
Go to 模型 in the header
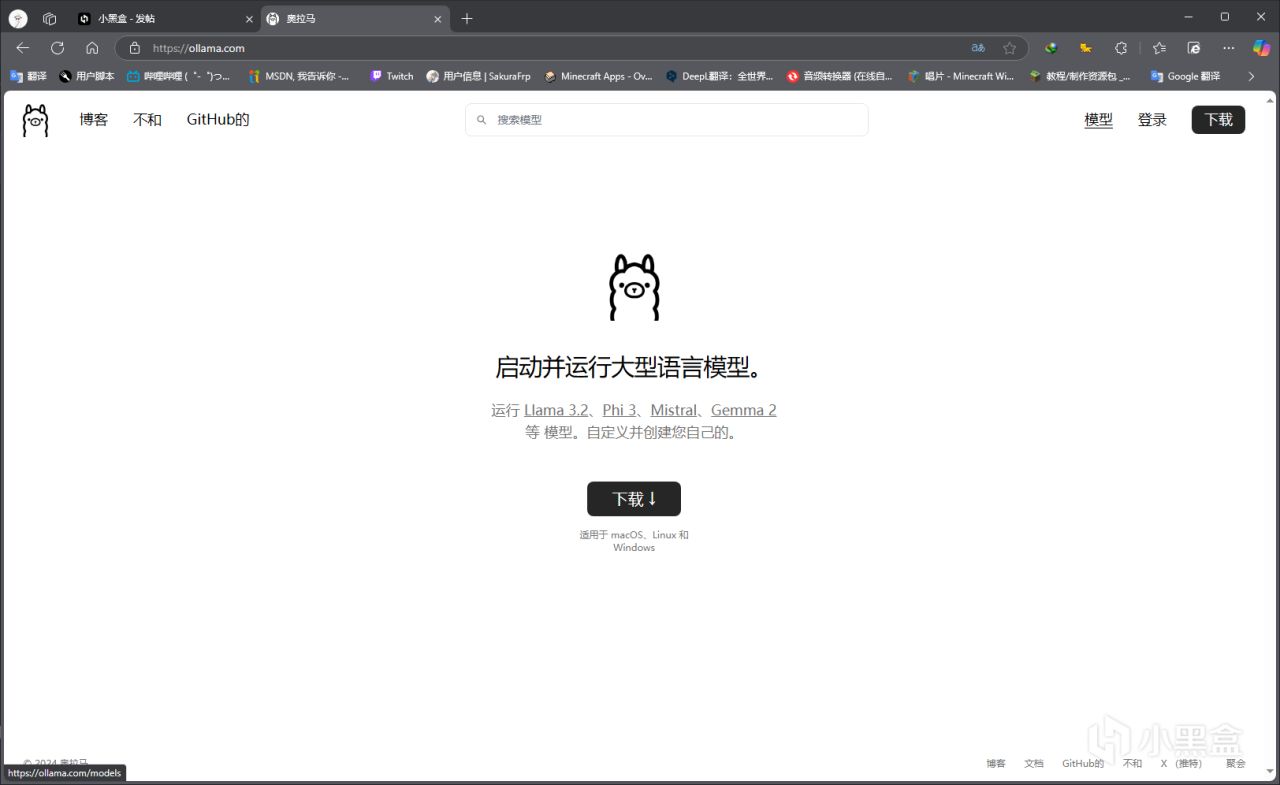coord(1099,120)
